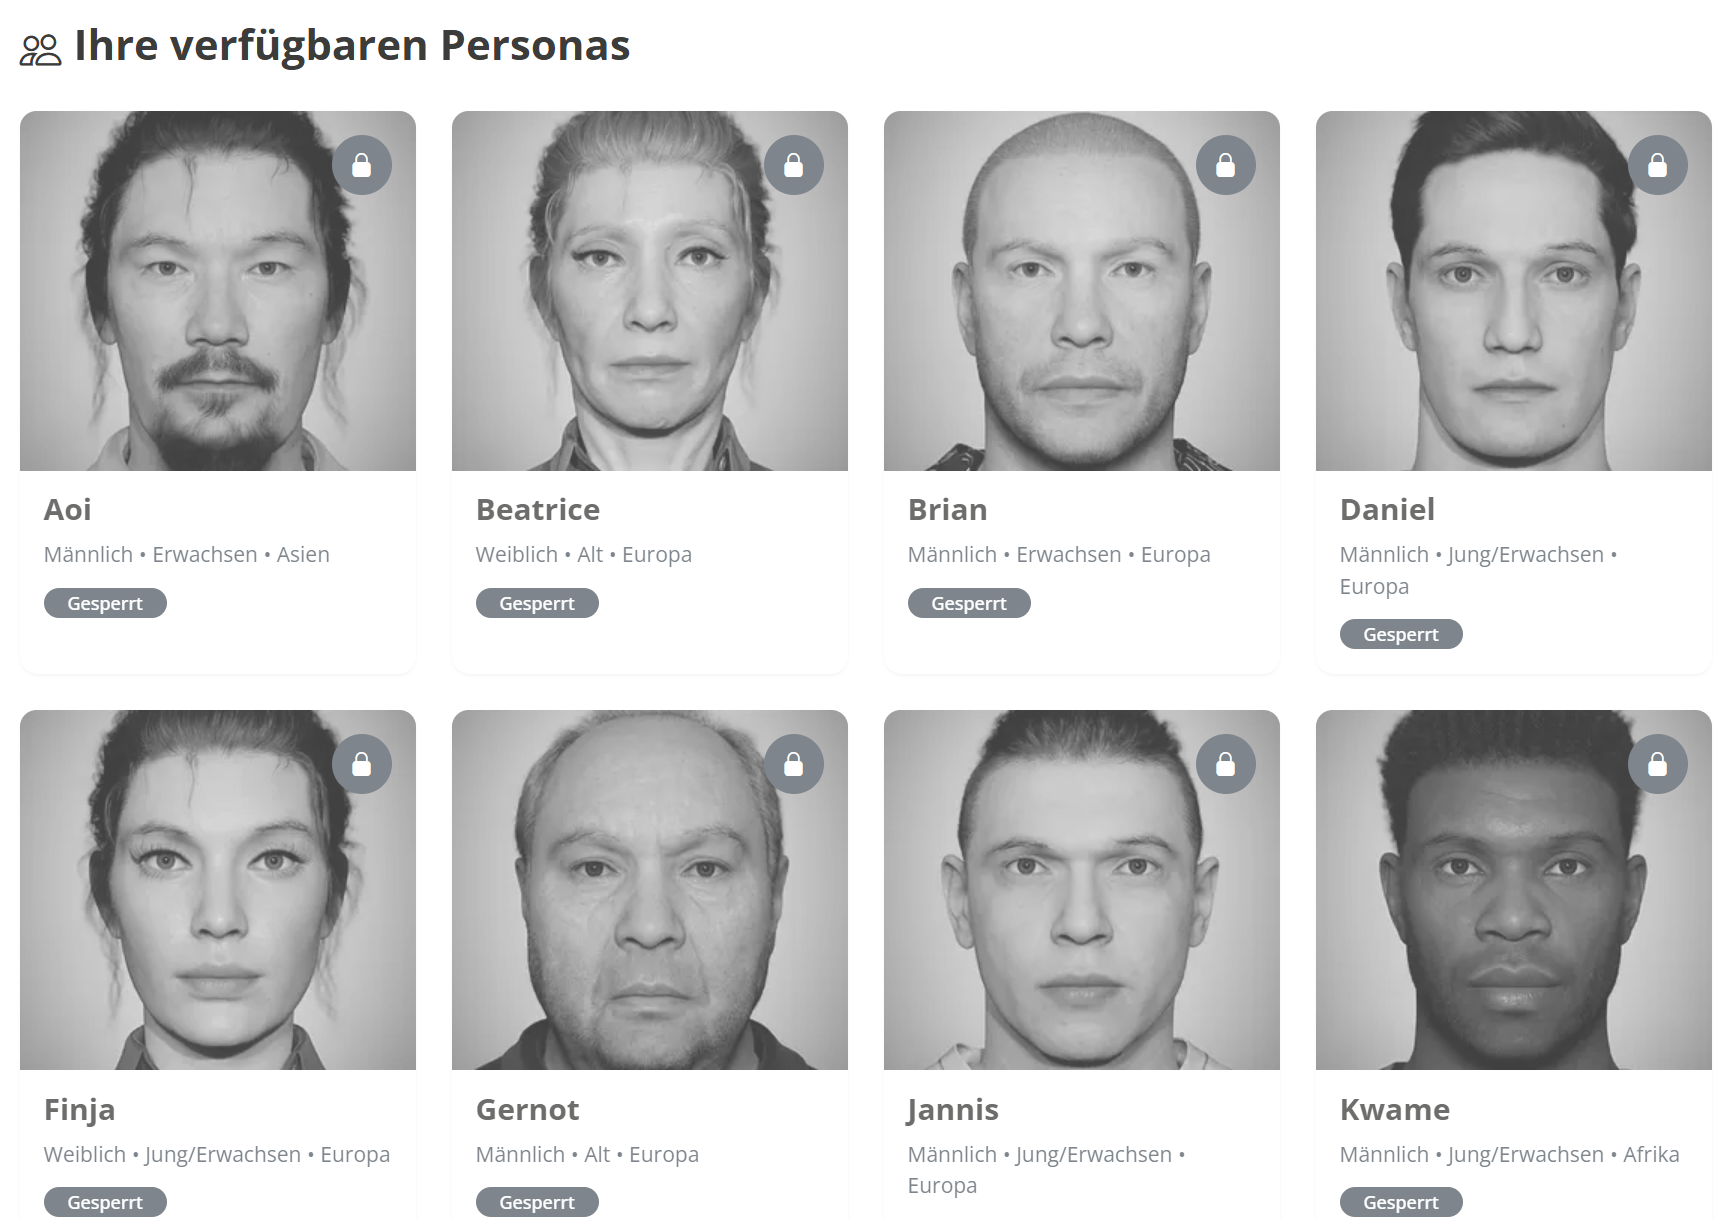The image size is (1725, 1219).
Task: Click the lock icon on Gernot's portrait
Action: (x=794, y=764)
